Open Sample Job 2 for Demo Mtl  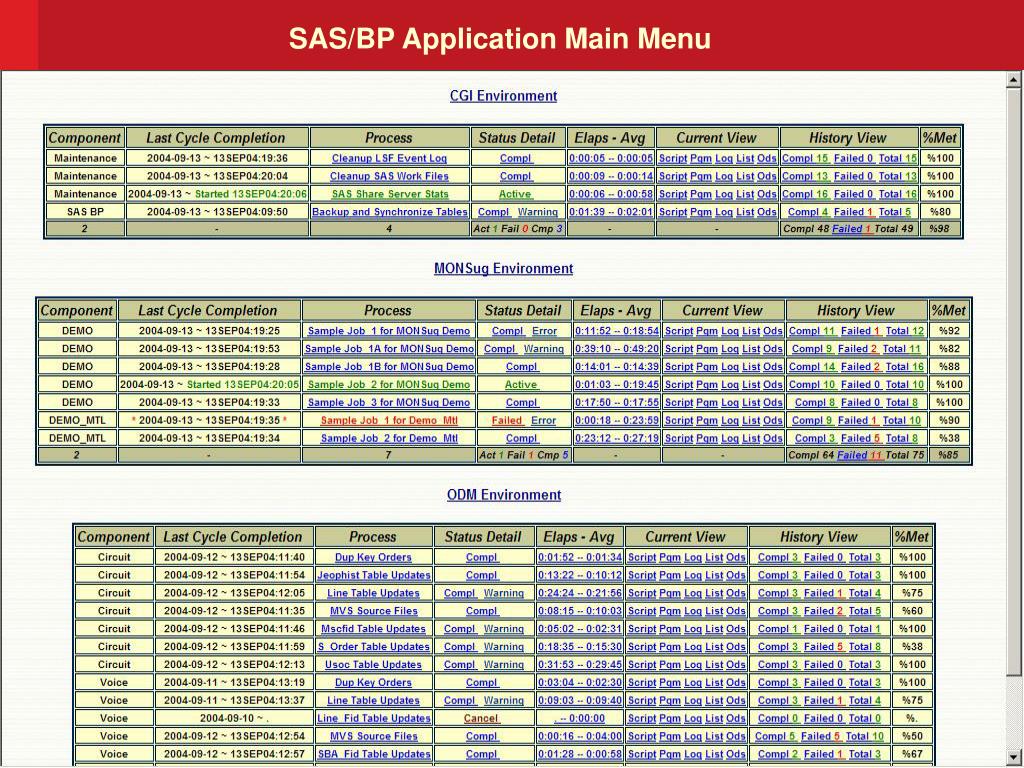coord(389,438)
